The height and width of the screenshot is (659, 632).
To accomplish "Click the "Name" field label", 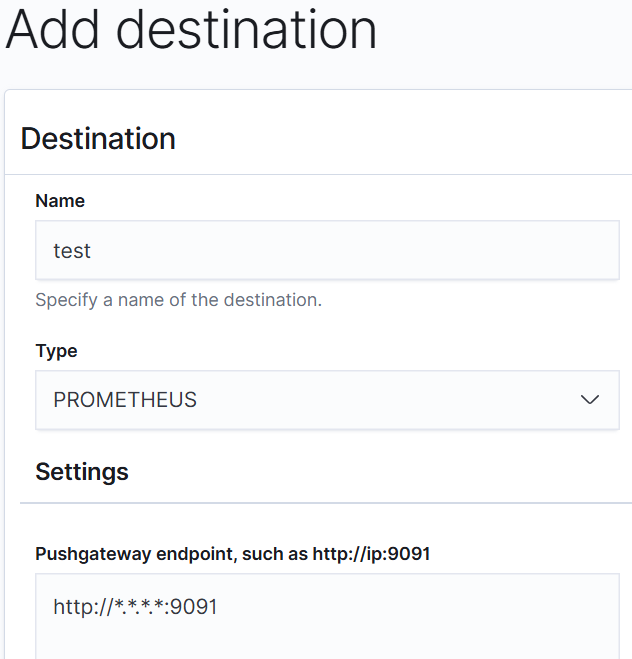I will 60,201.
